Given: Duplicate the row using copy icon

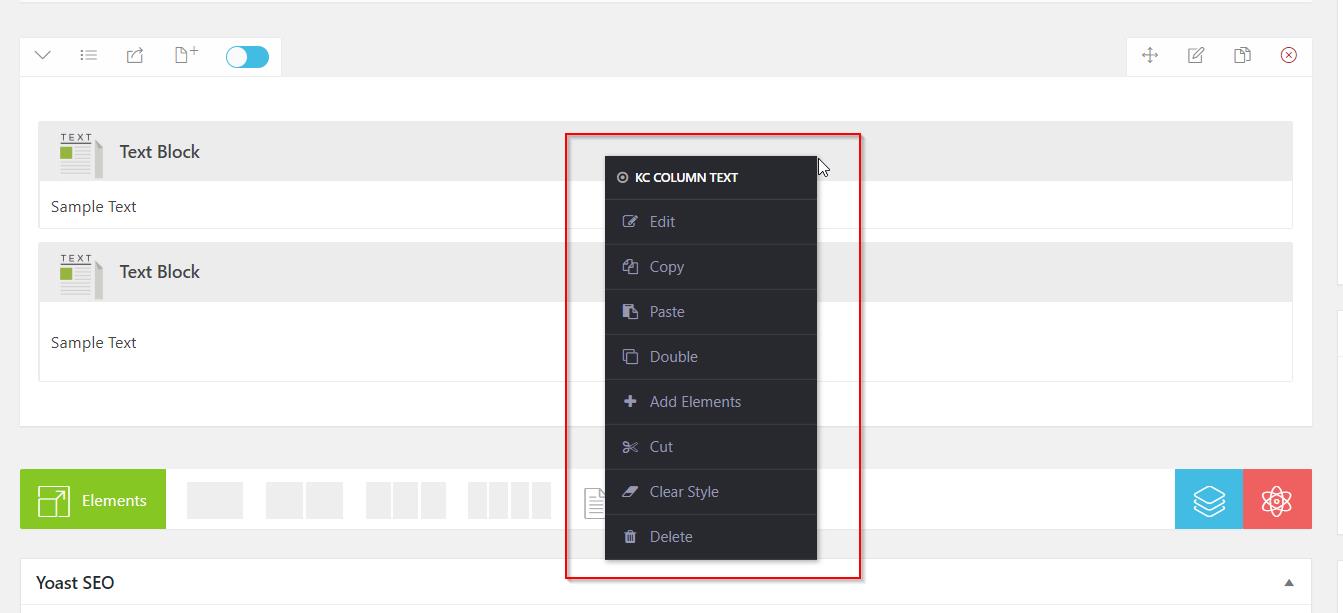Looking at the screenshot, I should click(x=1242, y=55).
